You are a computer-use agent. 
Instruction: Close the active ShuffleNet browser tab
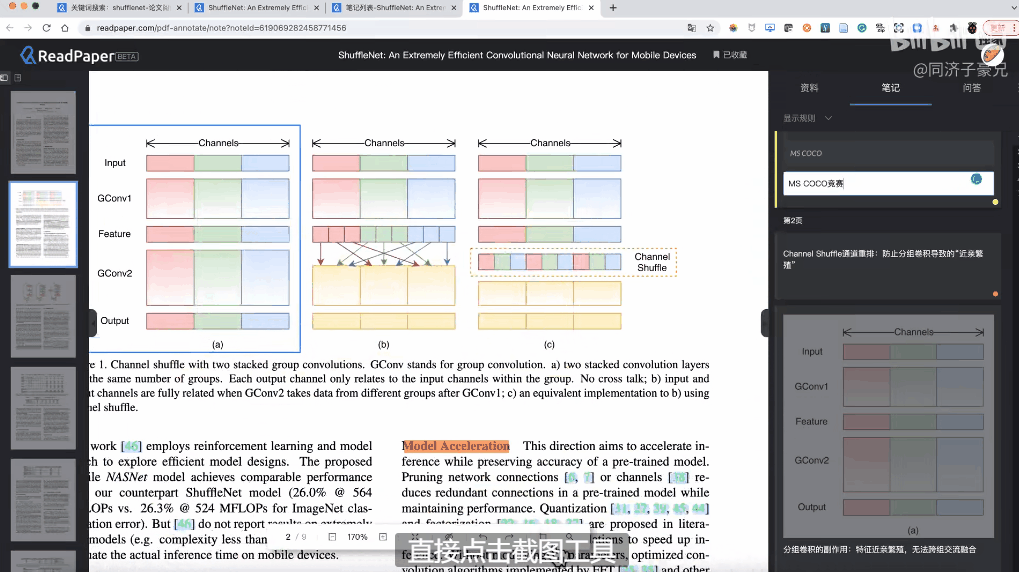pyautogui.click(x=591, y=8)
